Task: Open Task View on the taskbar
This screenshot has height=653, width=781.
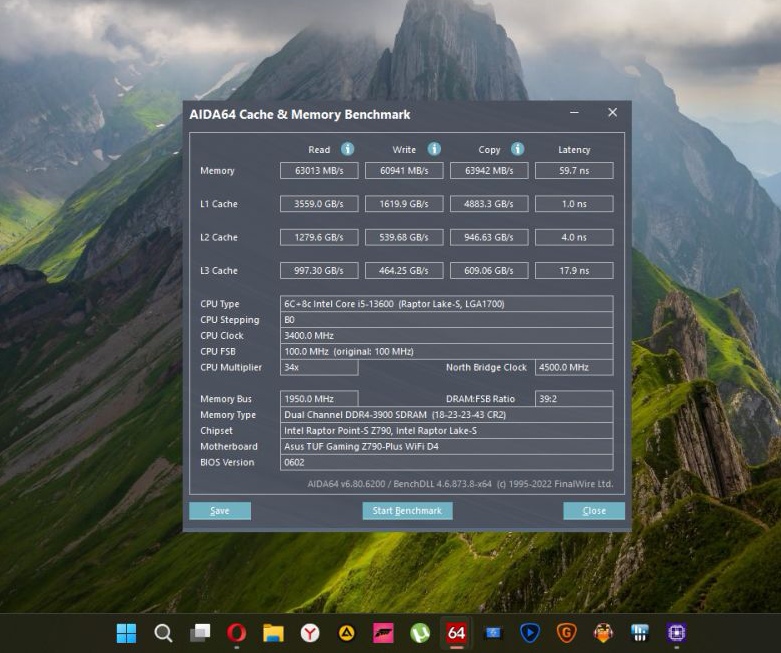Action: point(200,633)
